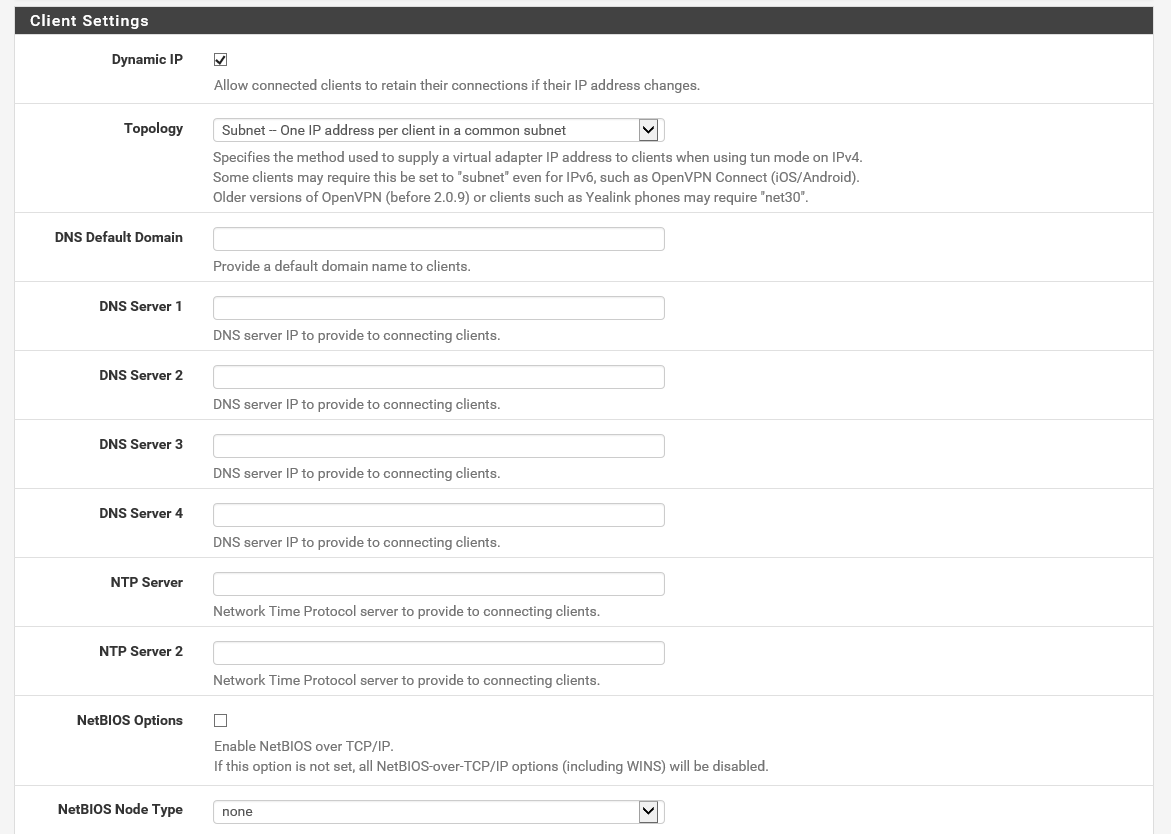Click 'Enable NetBIOS over TCP/IP.' description text
The width and height of the screenshot is (1171, 834).
point(304,746)
